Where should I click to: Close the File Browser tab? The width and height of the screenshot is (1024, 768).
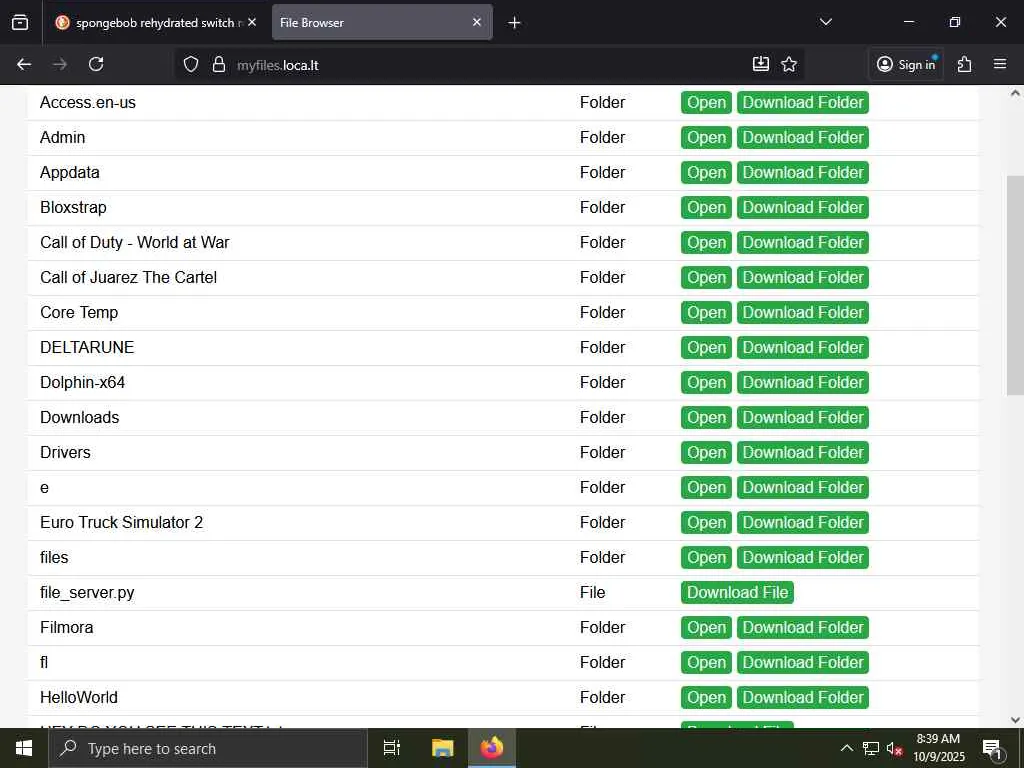(477, 22)
